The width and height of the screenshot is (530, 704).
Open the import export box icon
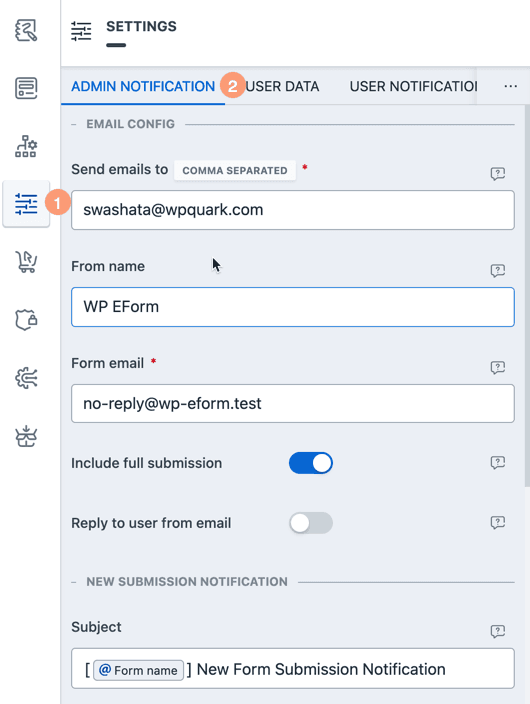(26, 436)
